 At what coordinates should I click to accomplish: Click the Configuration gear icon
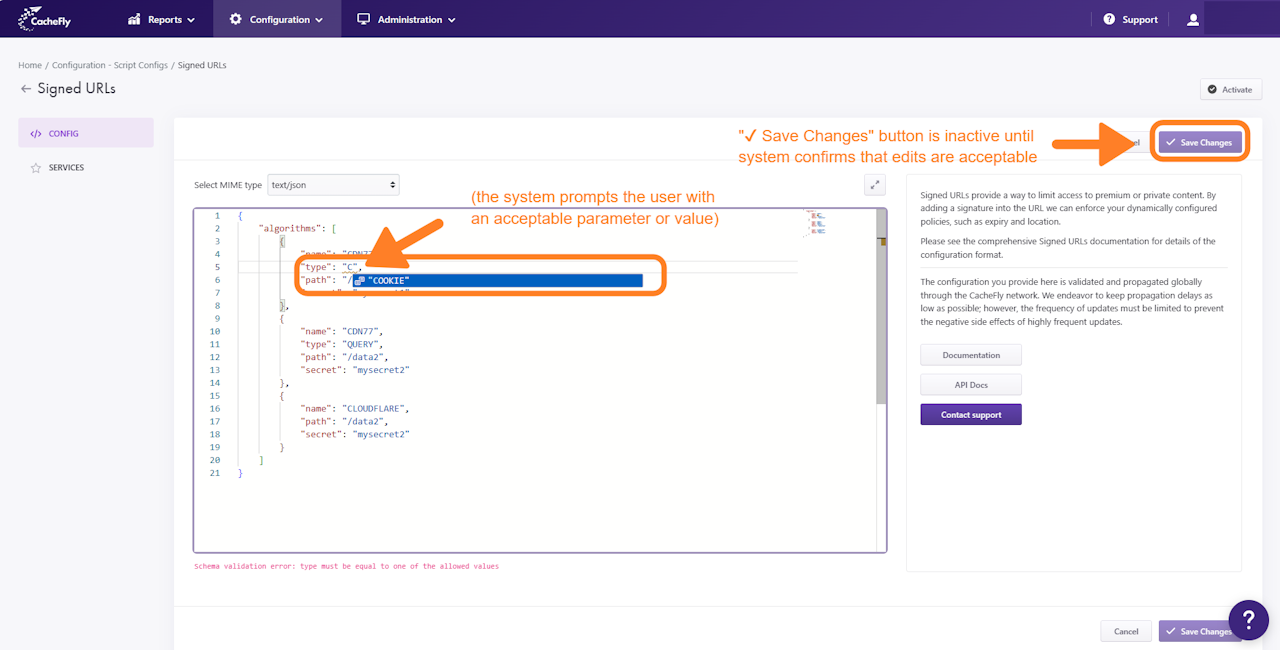235,19
